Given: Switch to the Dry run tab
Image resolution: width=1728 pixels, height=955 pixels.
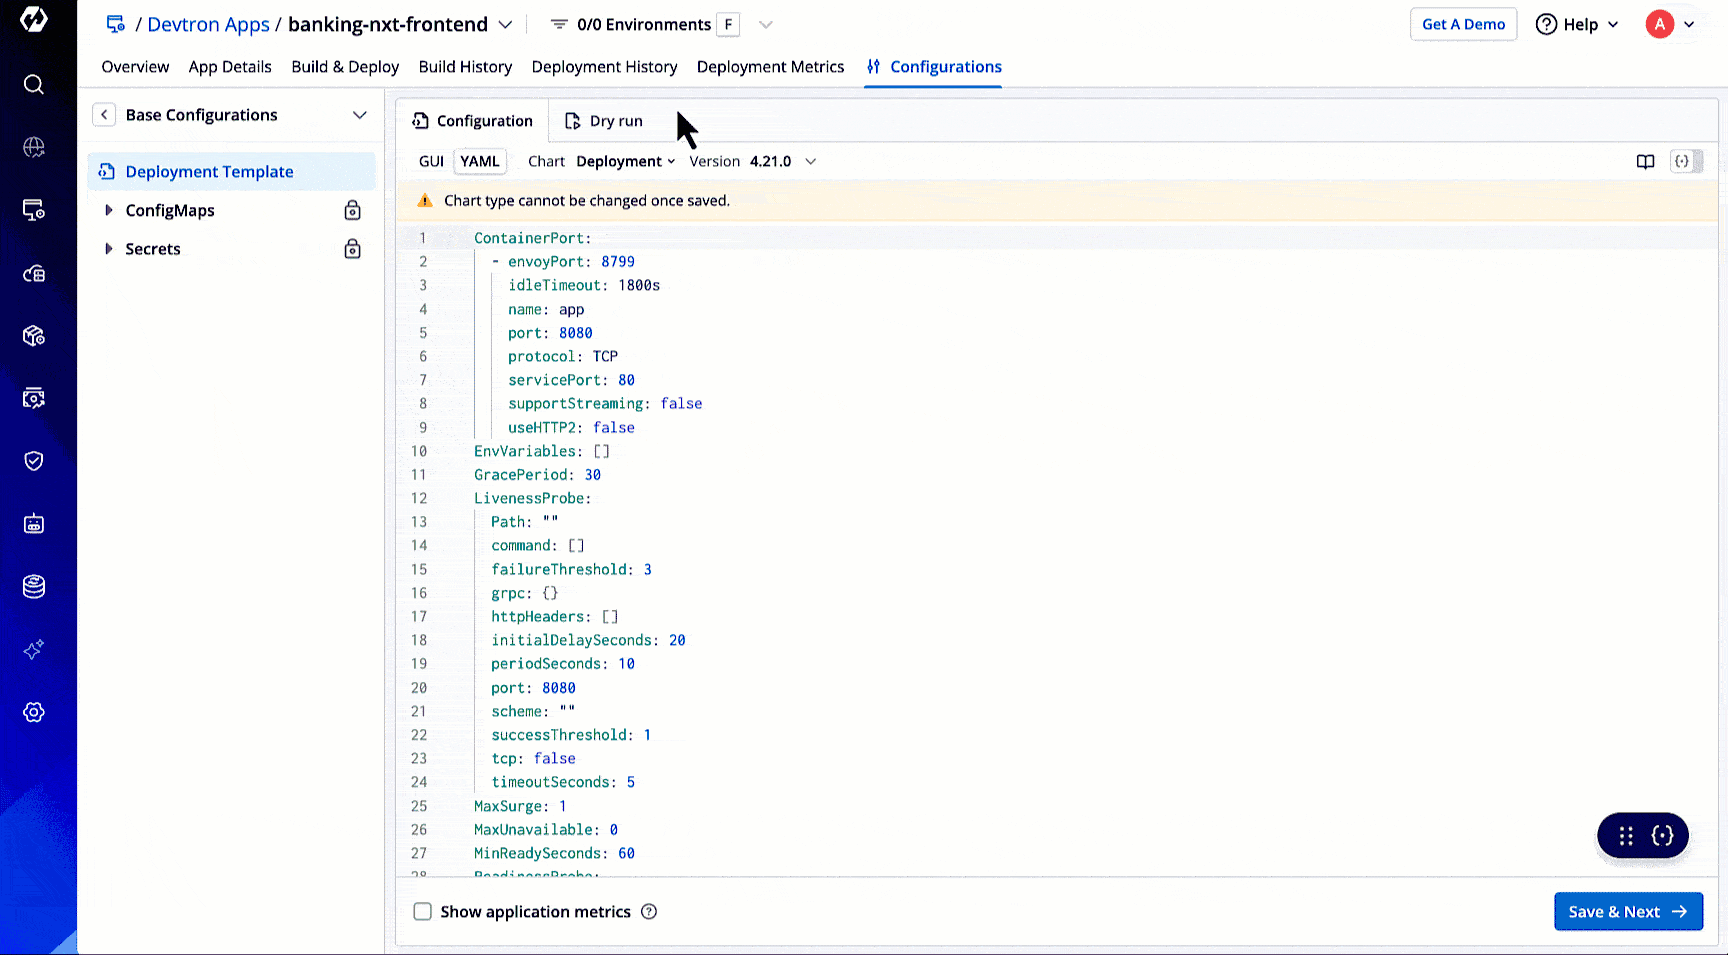Looking at the screenshot, I should [x=604, y=121].
